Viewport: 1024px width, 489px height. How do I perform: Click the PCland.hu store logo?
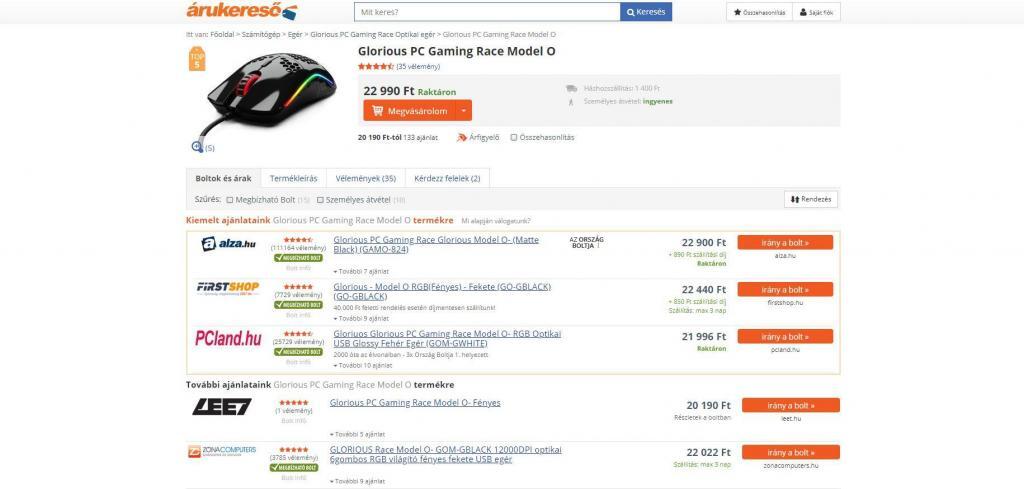228,338
